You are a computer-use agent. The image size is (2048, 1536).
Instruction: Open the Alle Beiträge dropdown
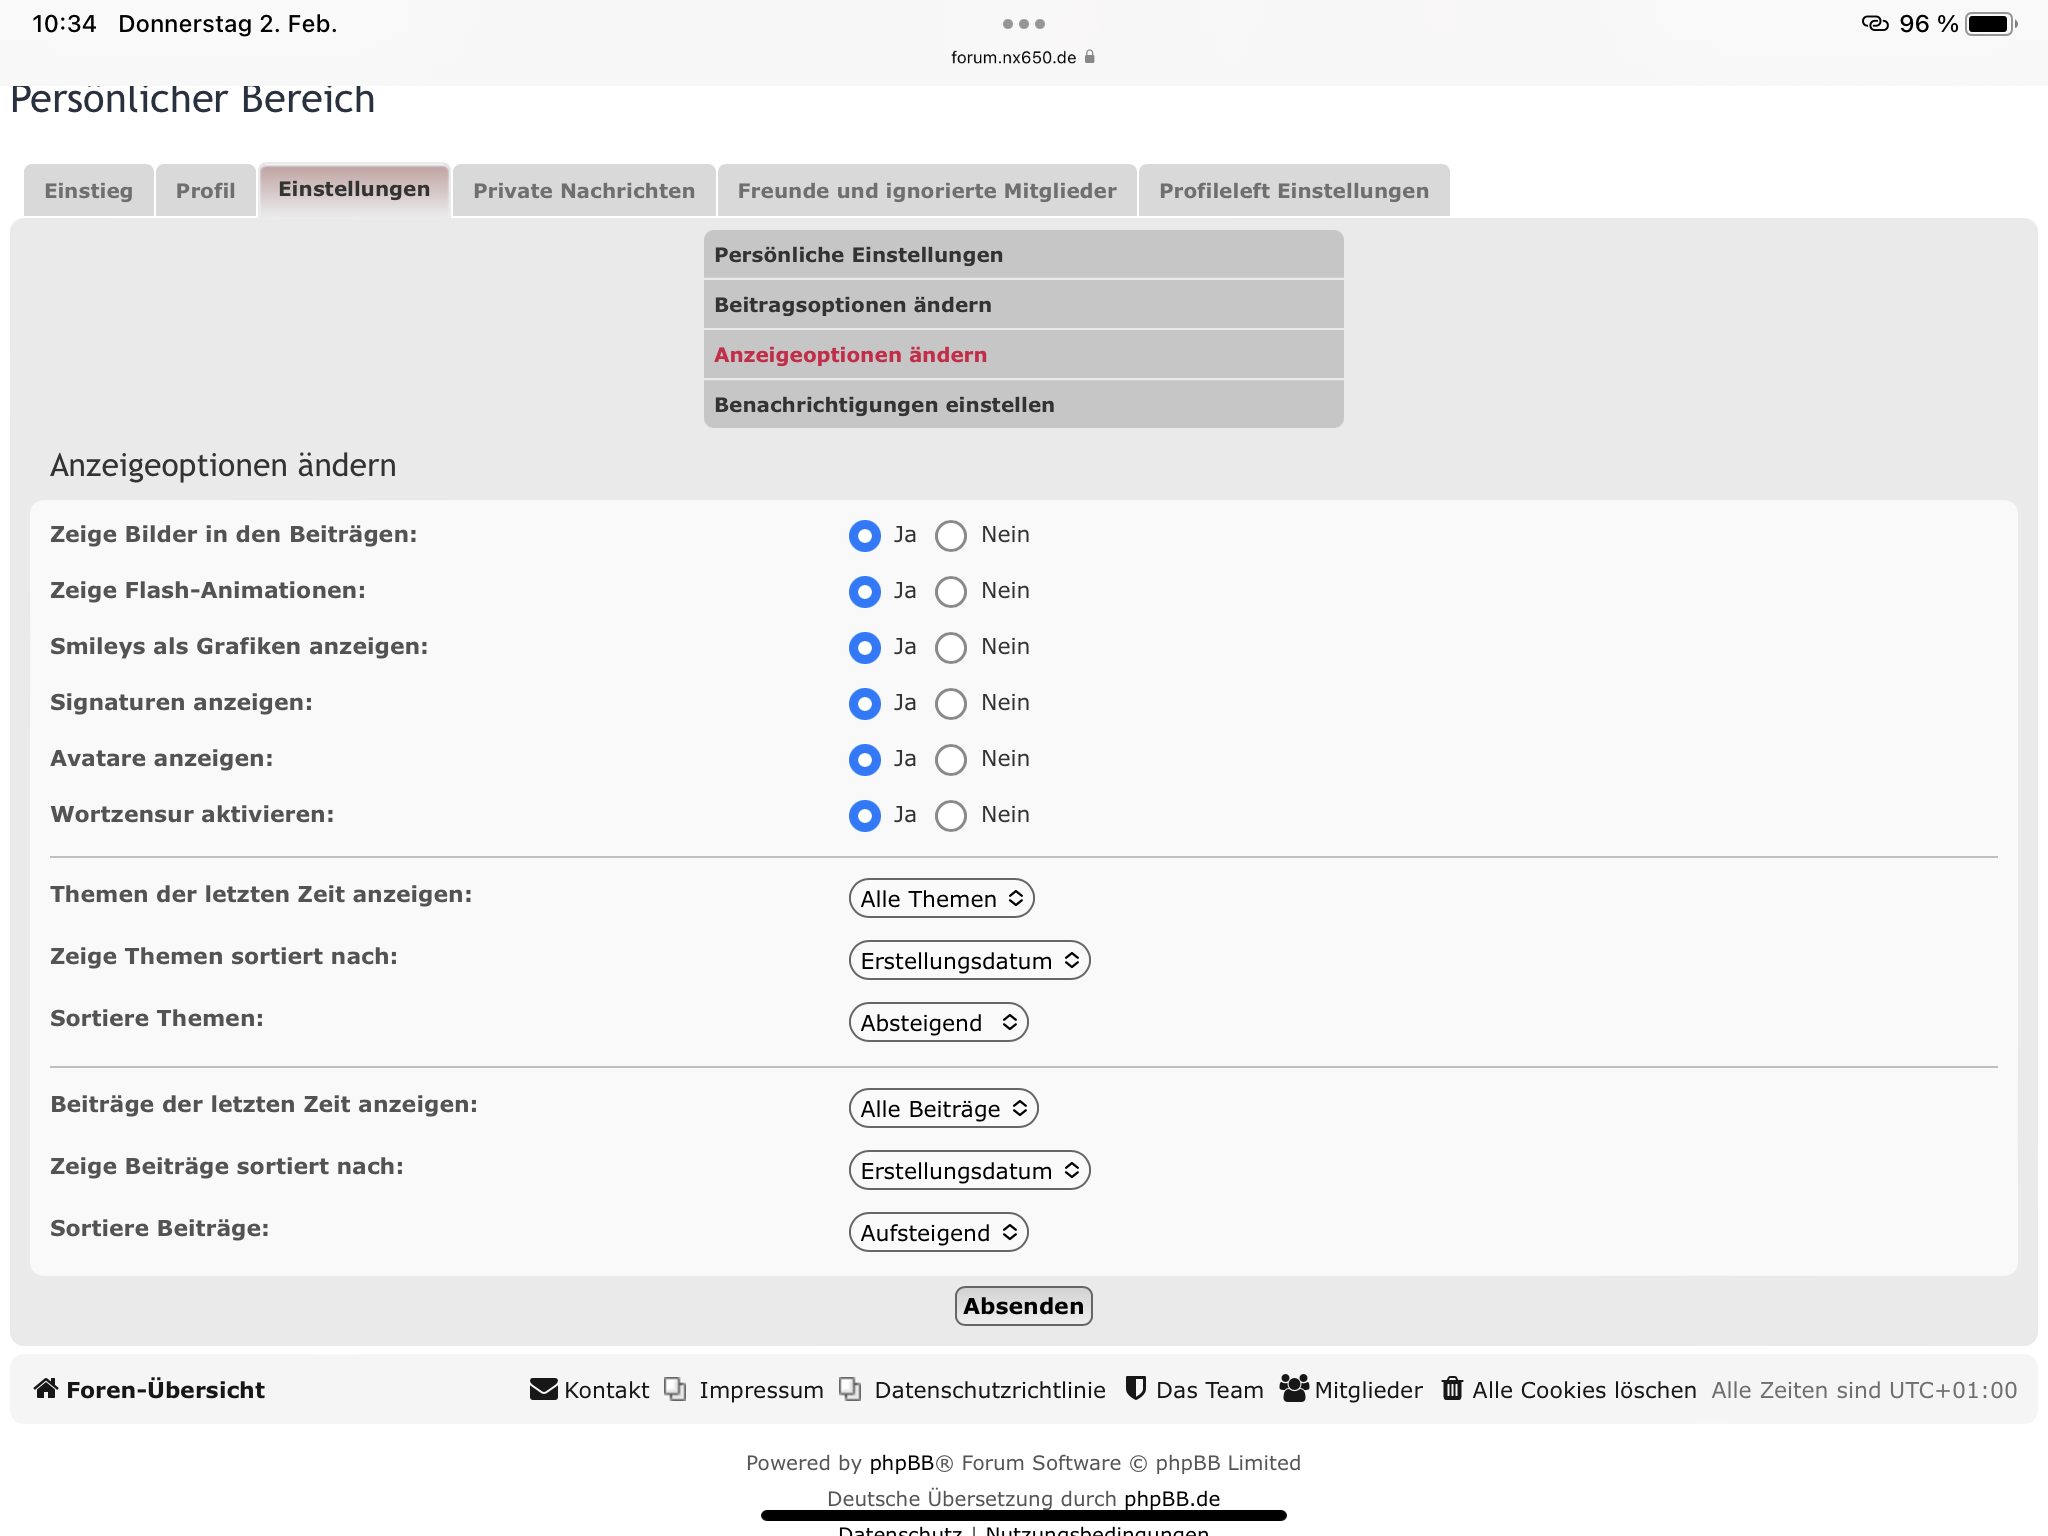(x=943, y=1108)
